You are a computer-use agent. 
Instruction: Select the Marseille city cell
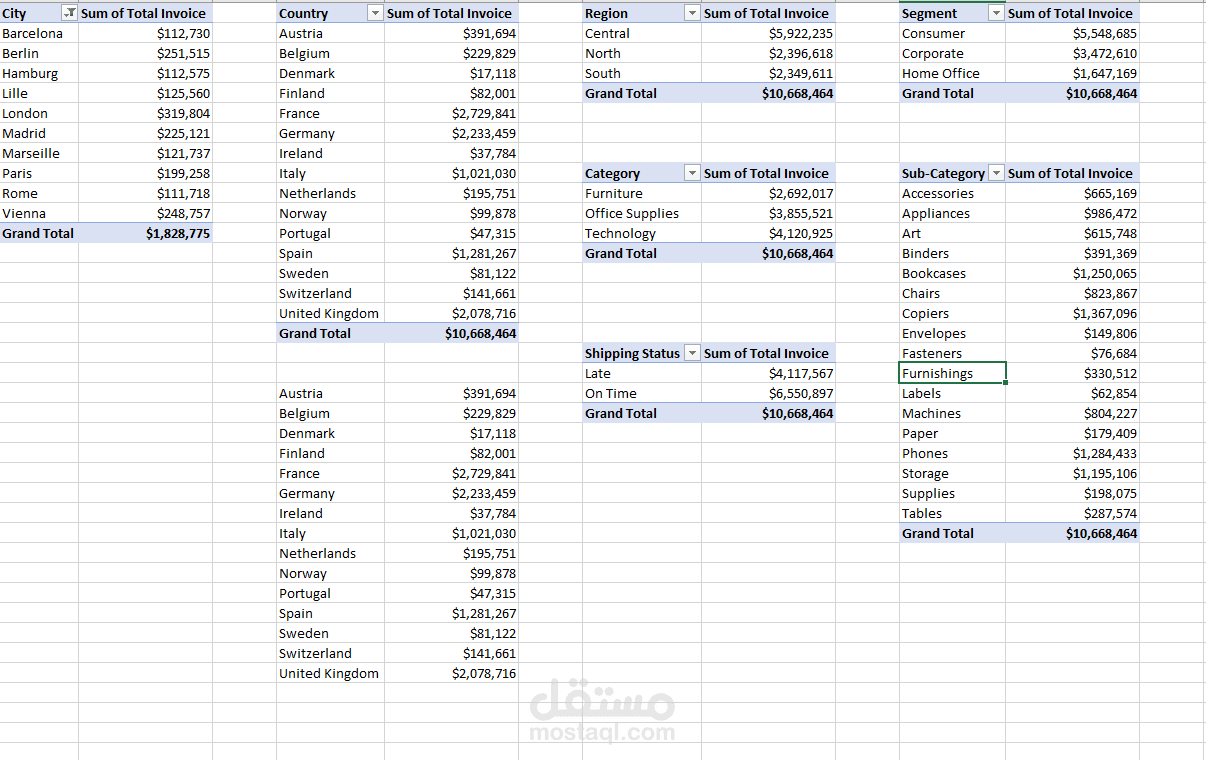click(x=39, y=153)
